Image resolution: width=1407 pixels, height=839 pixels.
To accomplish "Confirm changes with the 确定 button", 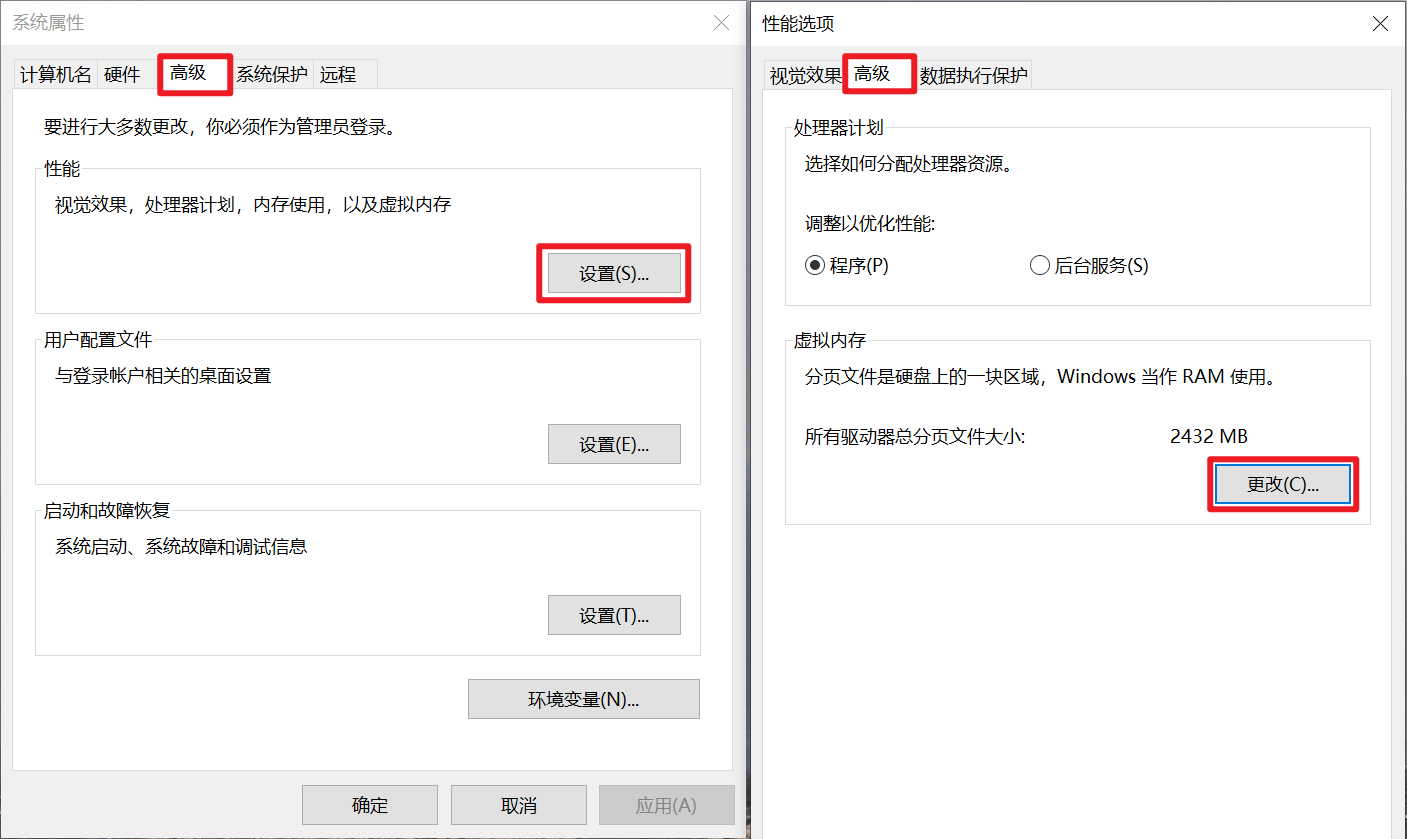I will point(370,805).
